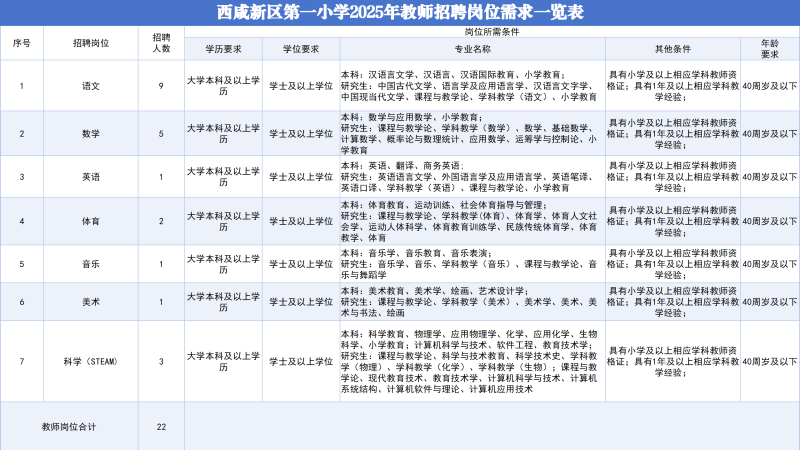
Task: Select the 年龄要求 column header
Action: pyautogui.click(x=769, y=50)
